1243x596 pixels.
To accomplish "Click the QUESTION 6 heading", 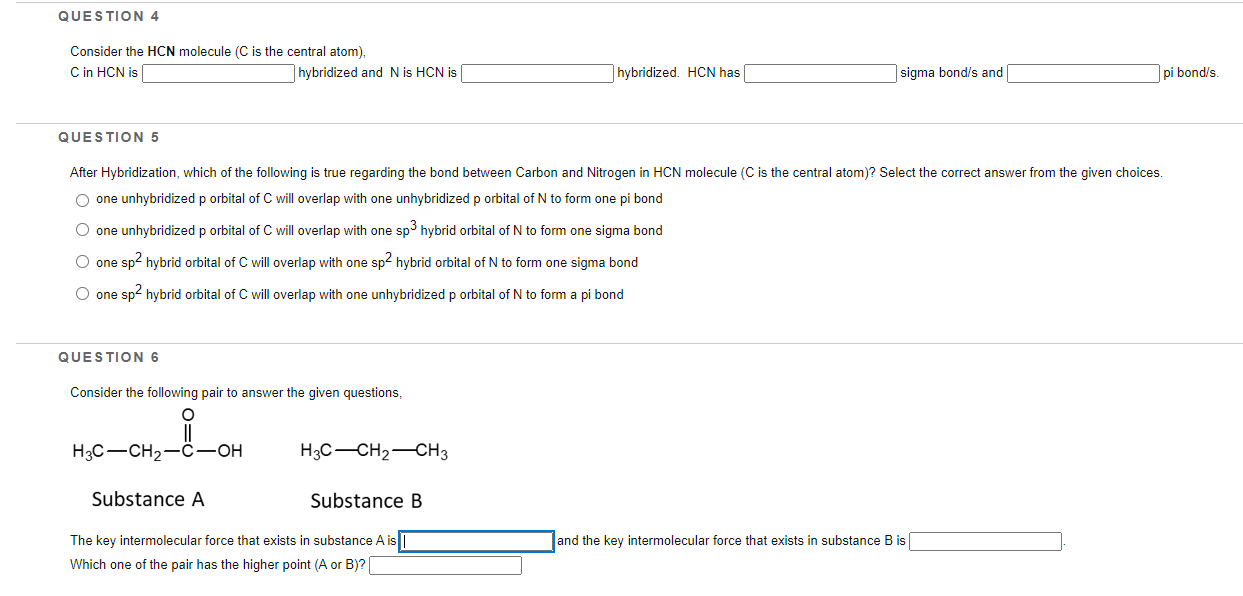I will coord(109,357).
